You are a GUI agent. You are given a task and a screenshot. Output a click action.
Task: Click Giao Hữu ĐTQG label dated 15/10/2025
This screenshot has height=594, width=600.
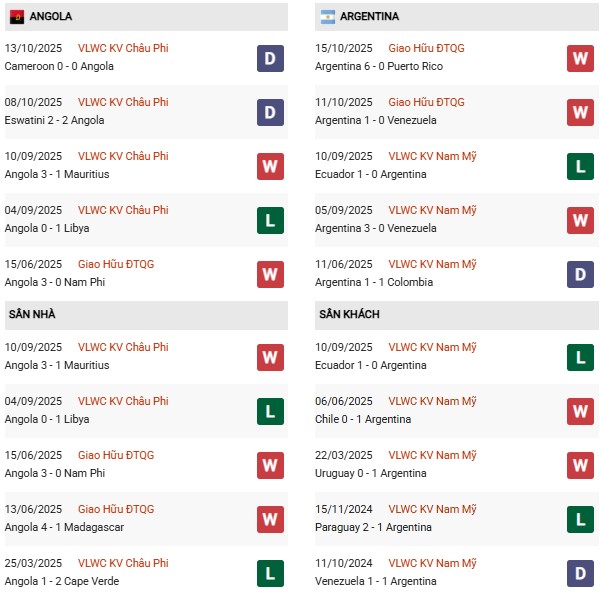[426, 48]
